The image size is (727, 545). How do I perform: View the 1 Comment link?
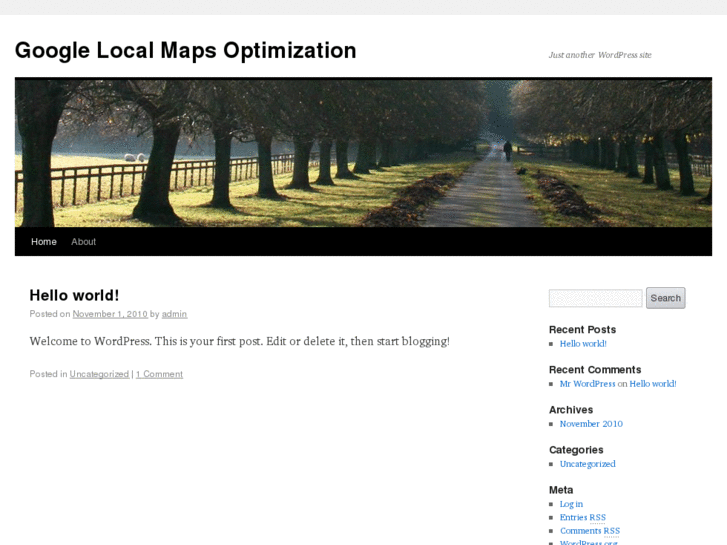coord(159,374)
